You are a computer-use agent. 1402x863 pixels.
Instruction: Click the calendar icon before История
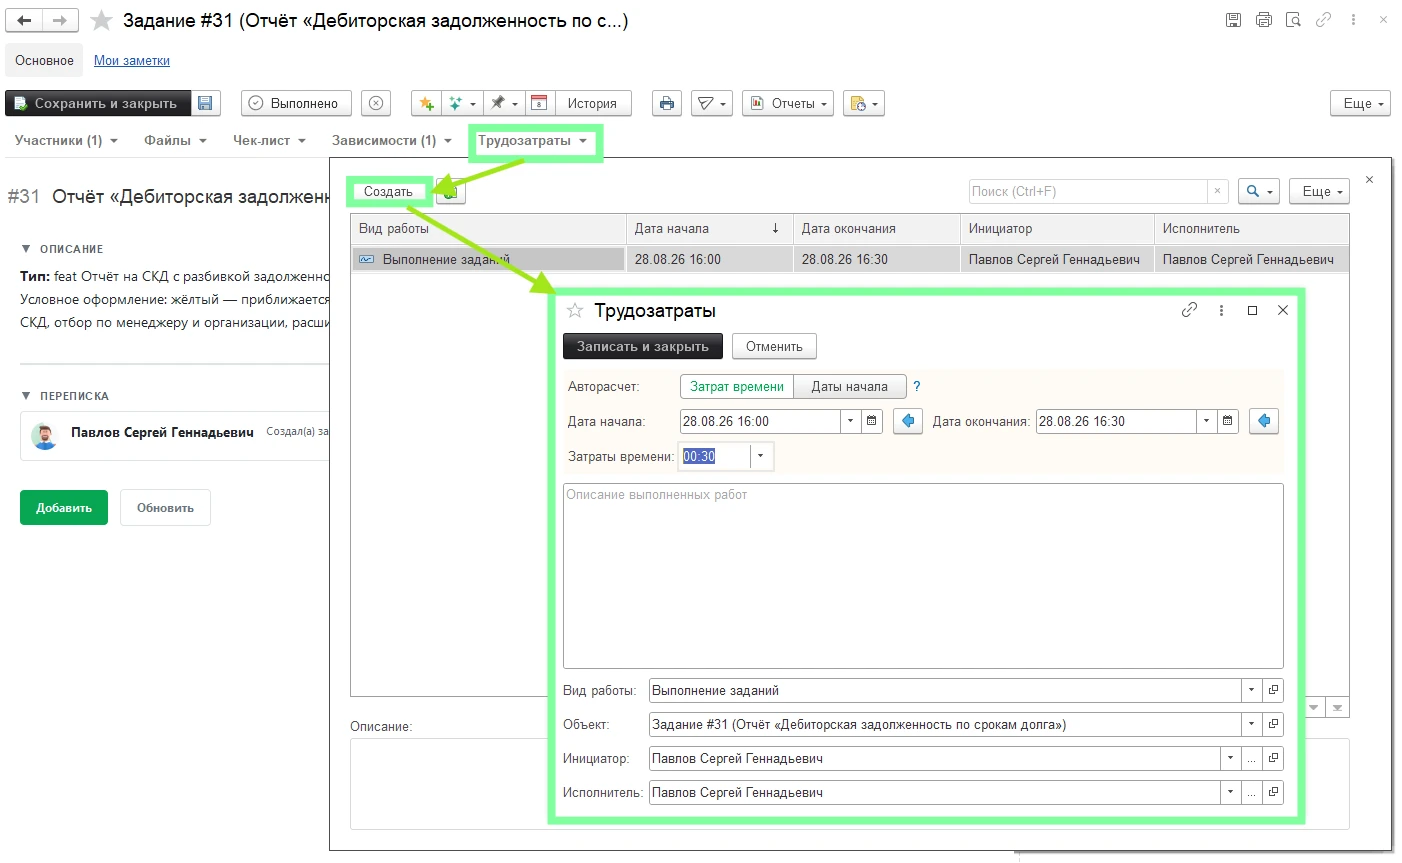coord(539,103)
